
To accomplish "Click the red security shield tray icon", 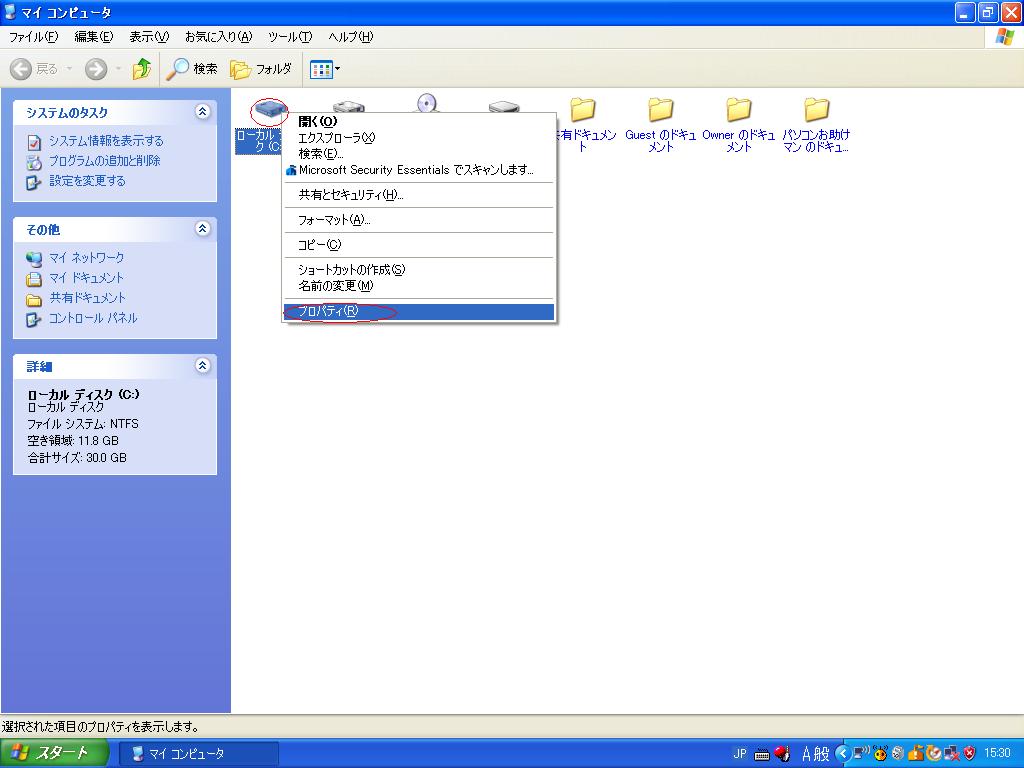I will (x=969, y=753).
